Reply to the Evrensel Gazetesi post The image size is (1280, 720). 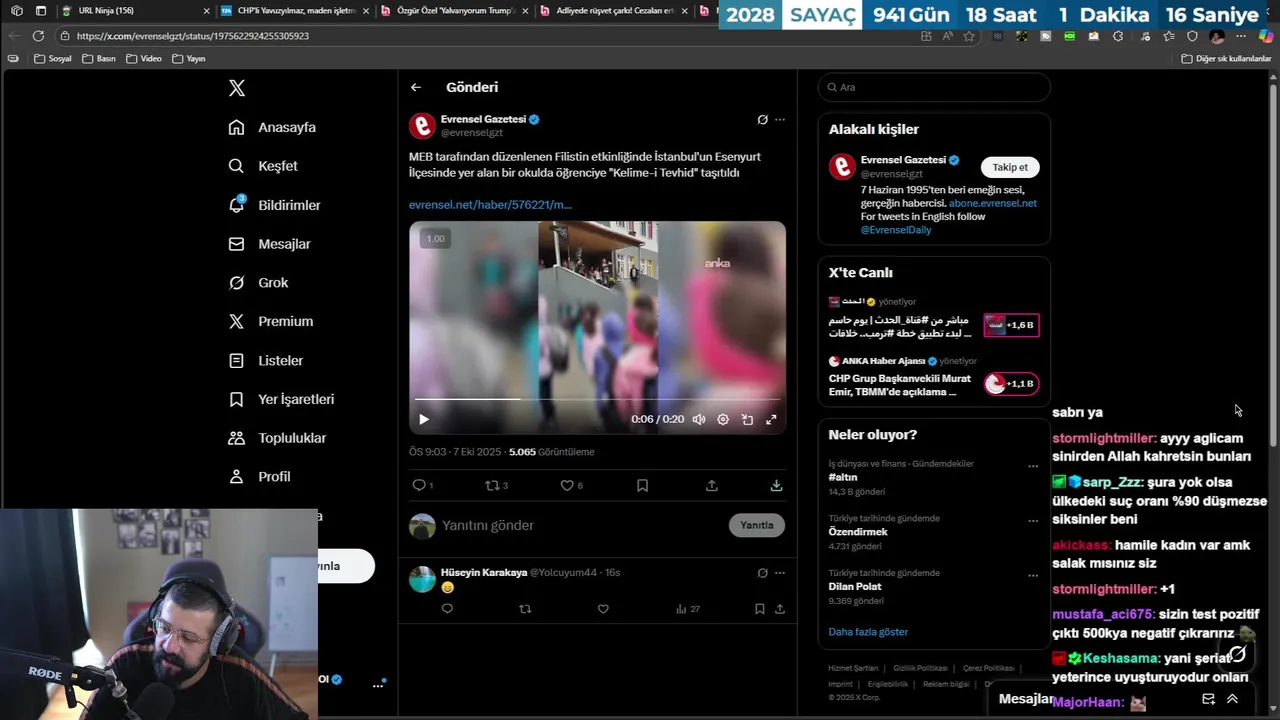tap(422, 485)
